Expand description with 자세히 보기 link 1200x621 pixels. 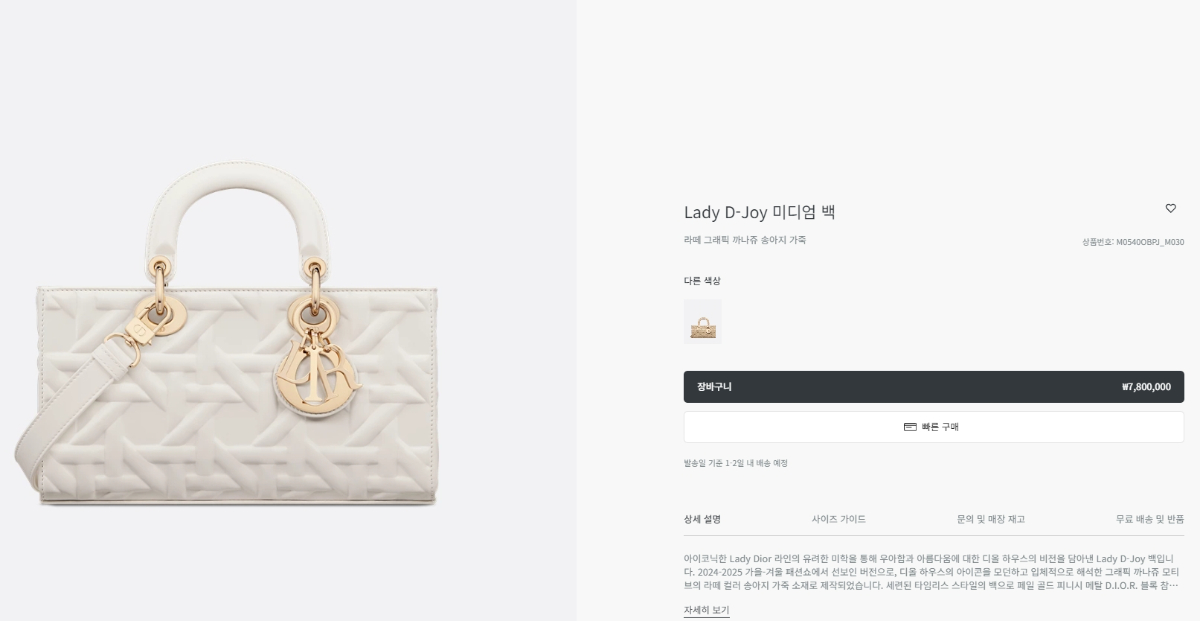(706, 610)
